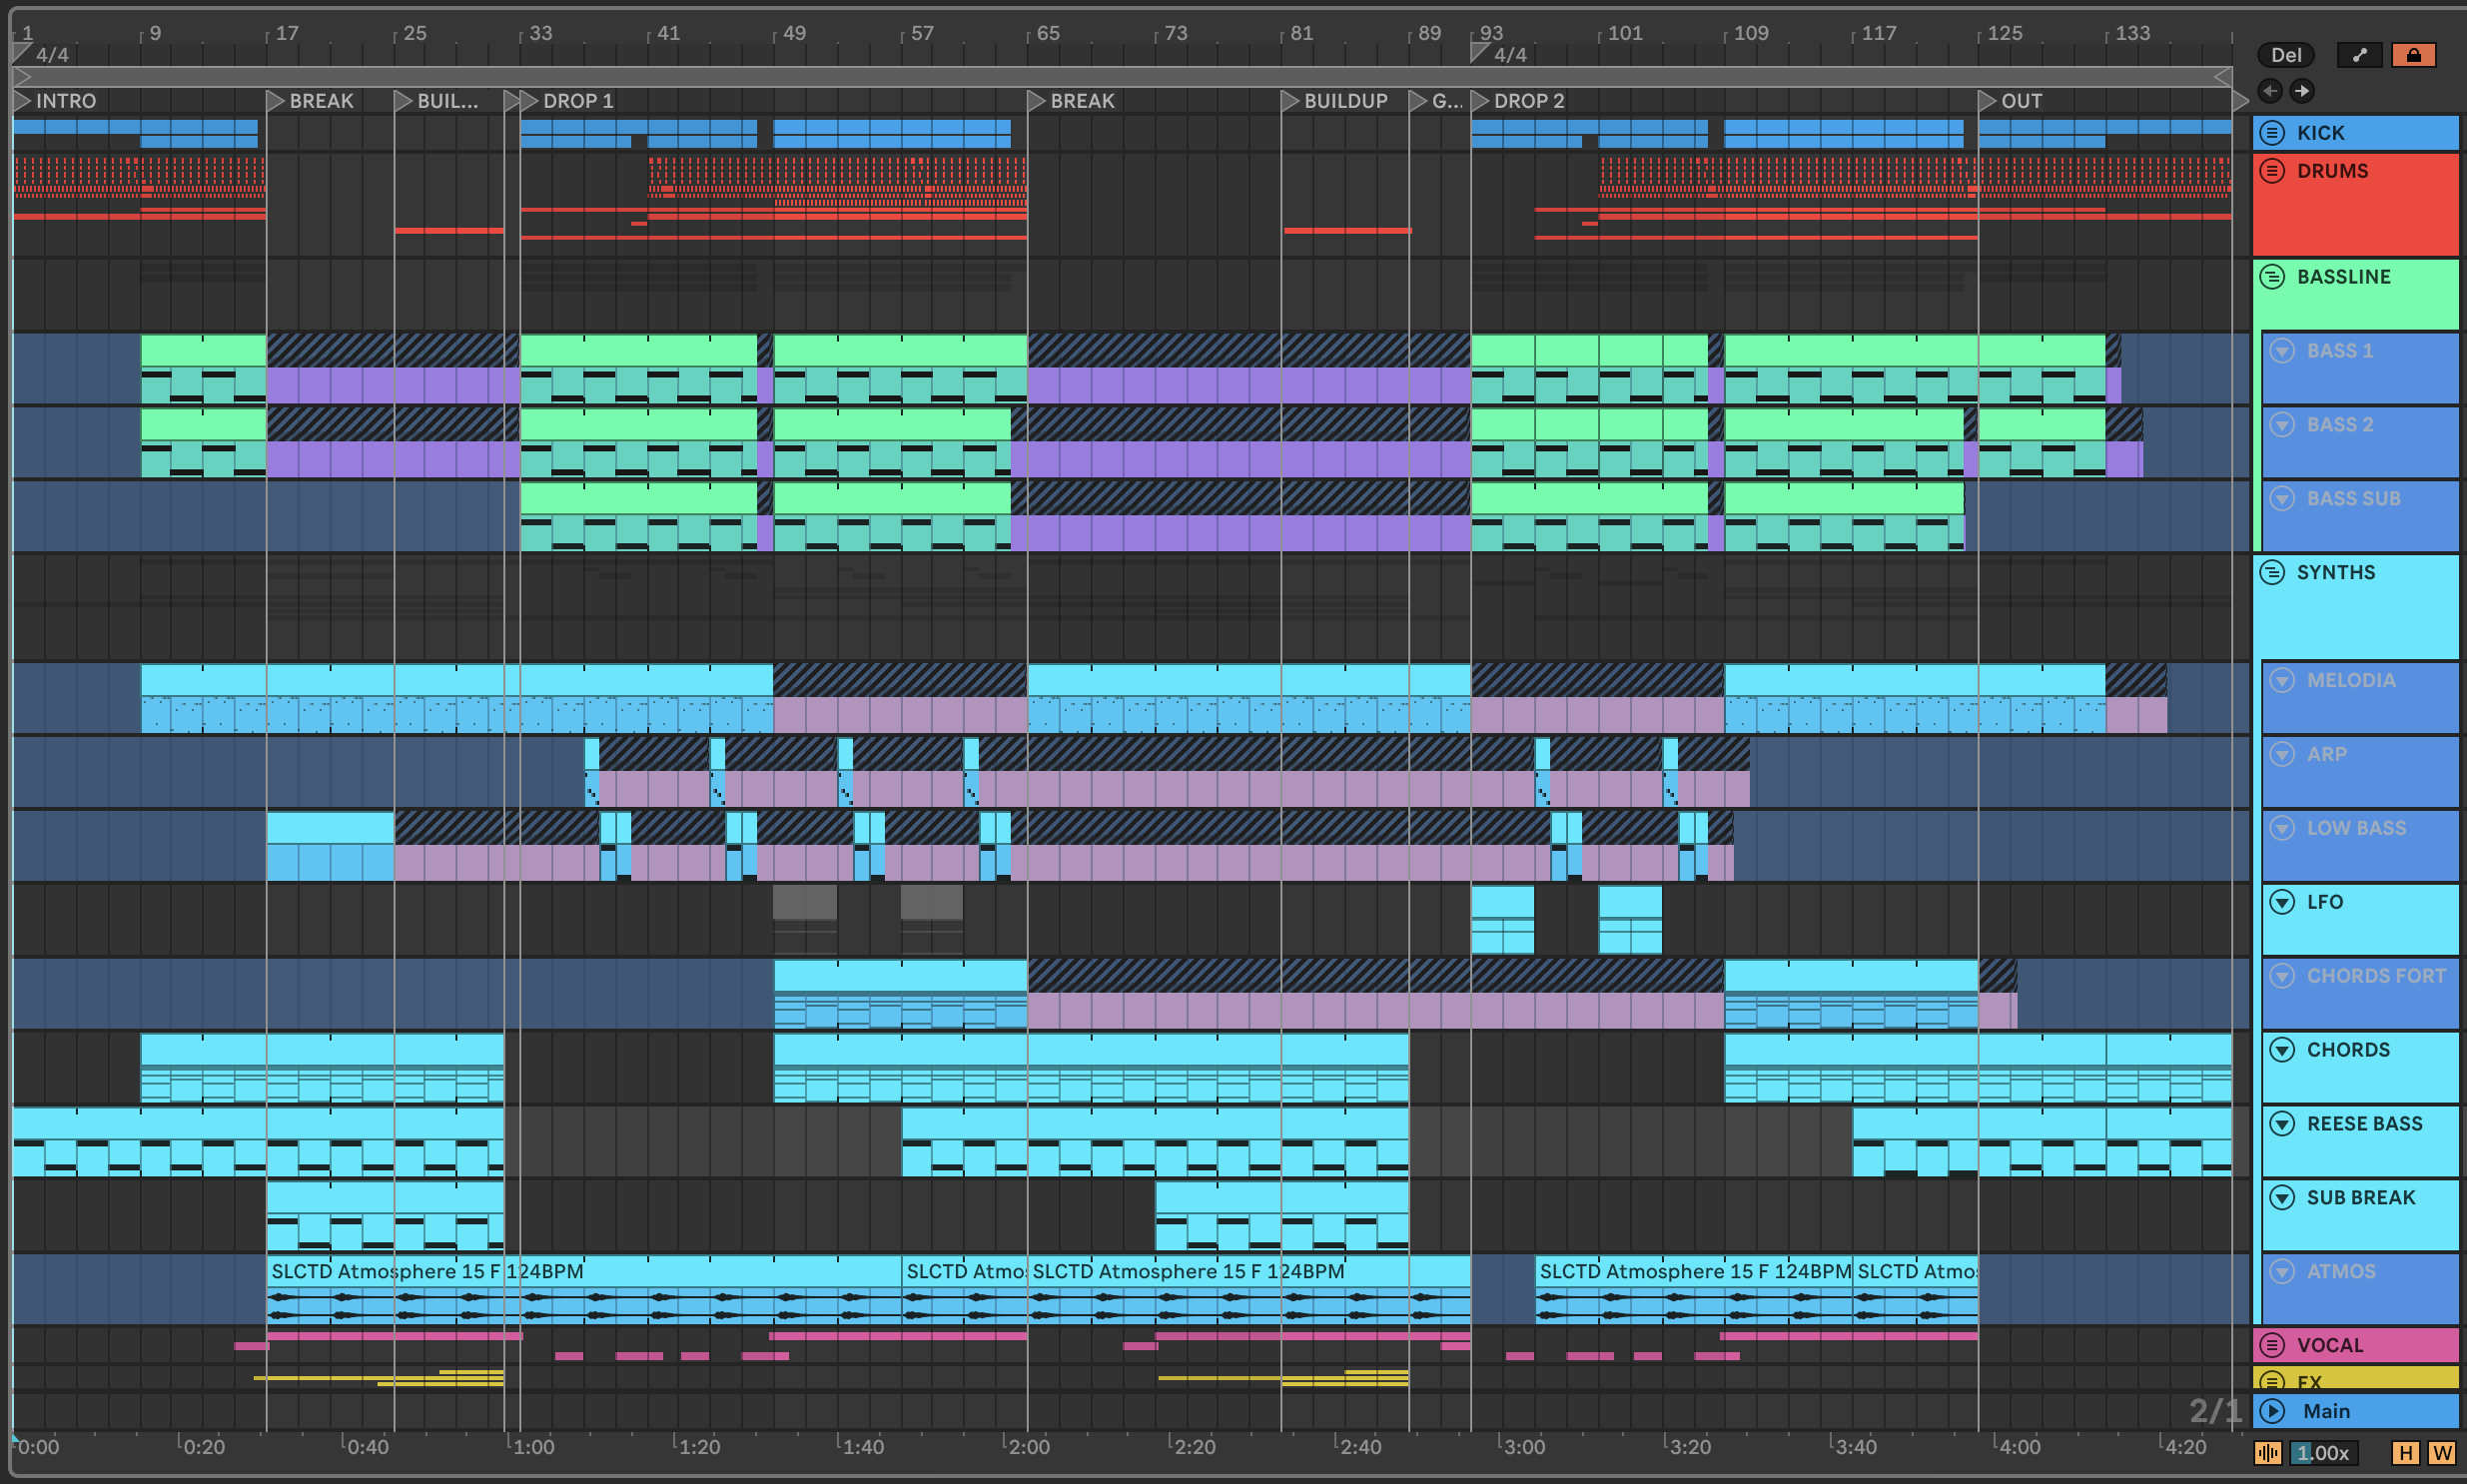Click the Main track play icon
The width and height of the screenshot is (2467, 1484).
coord(2272,1411)
